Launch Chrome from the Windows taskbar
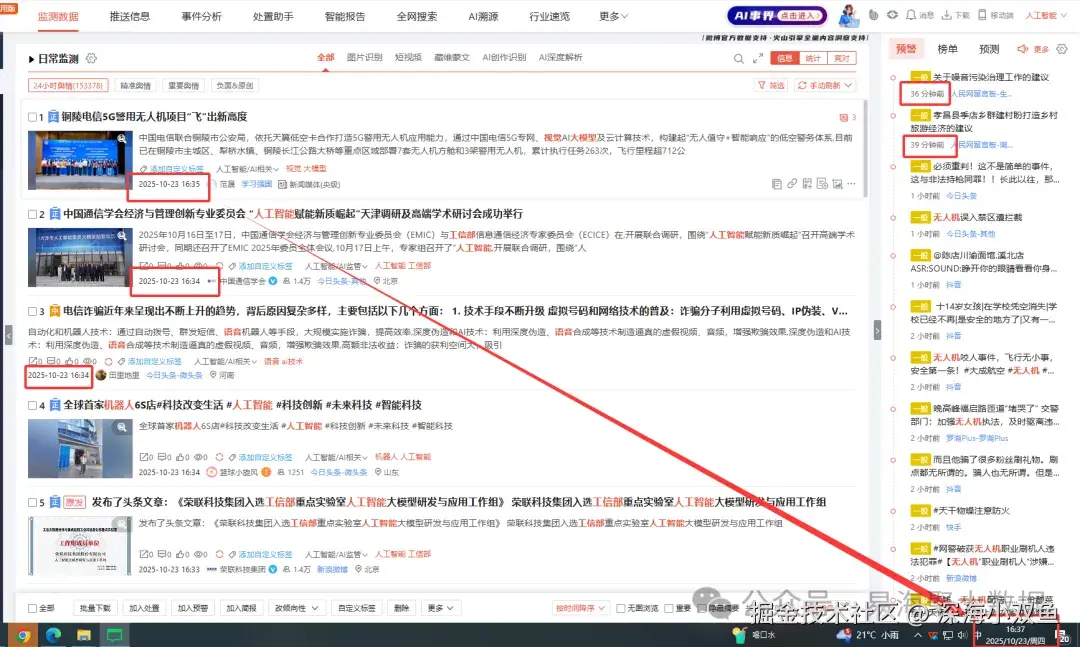 pos(22,634)
